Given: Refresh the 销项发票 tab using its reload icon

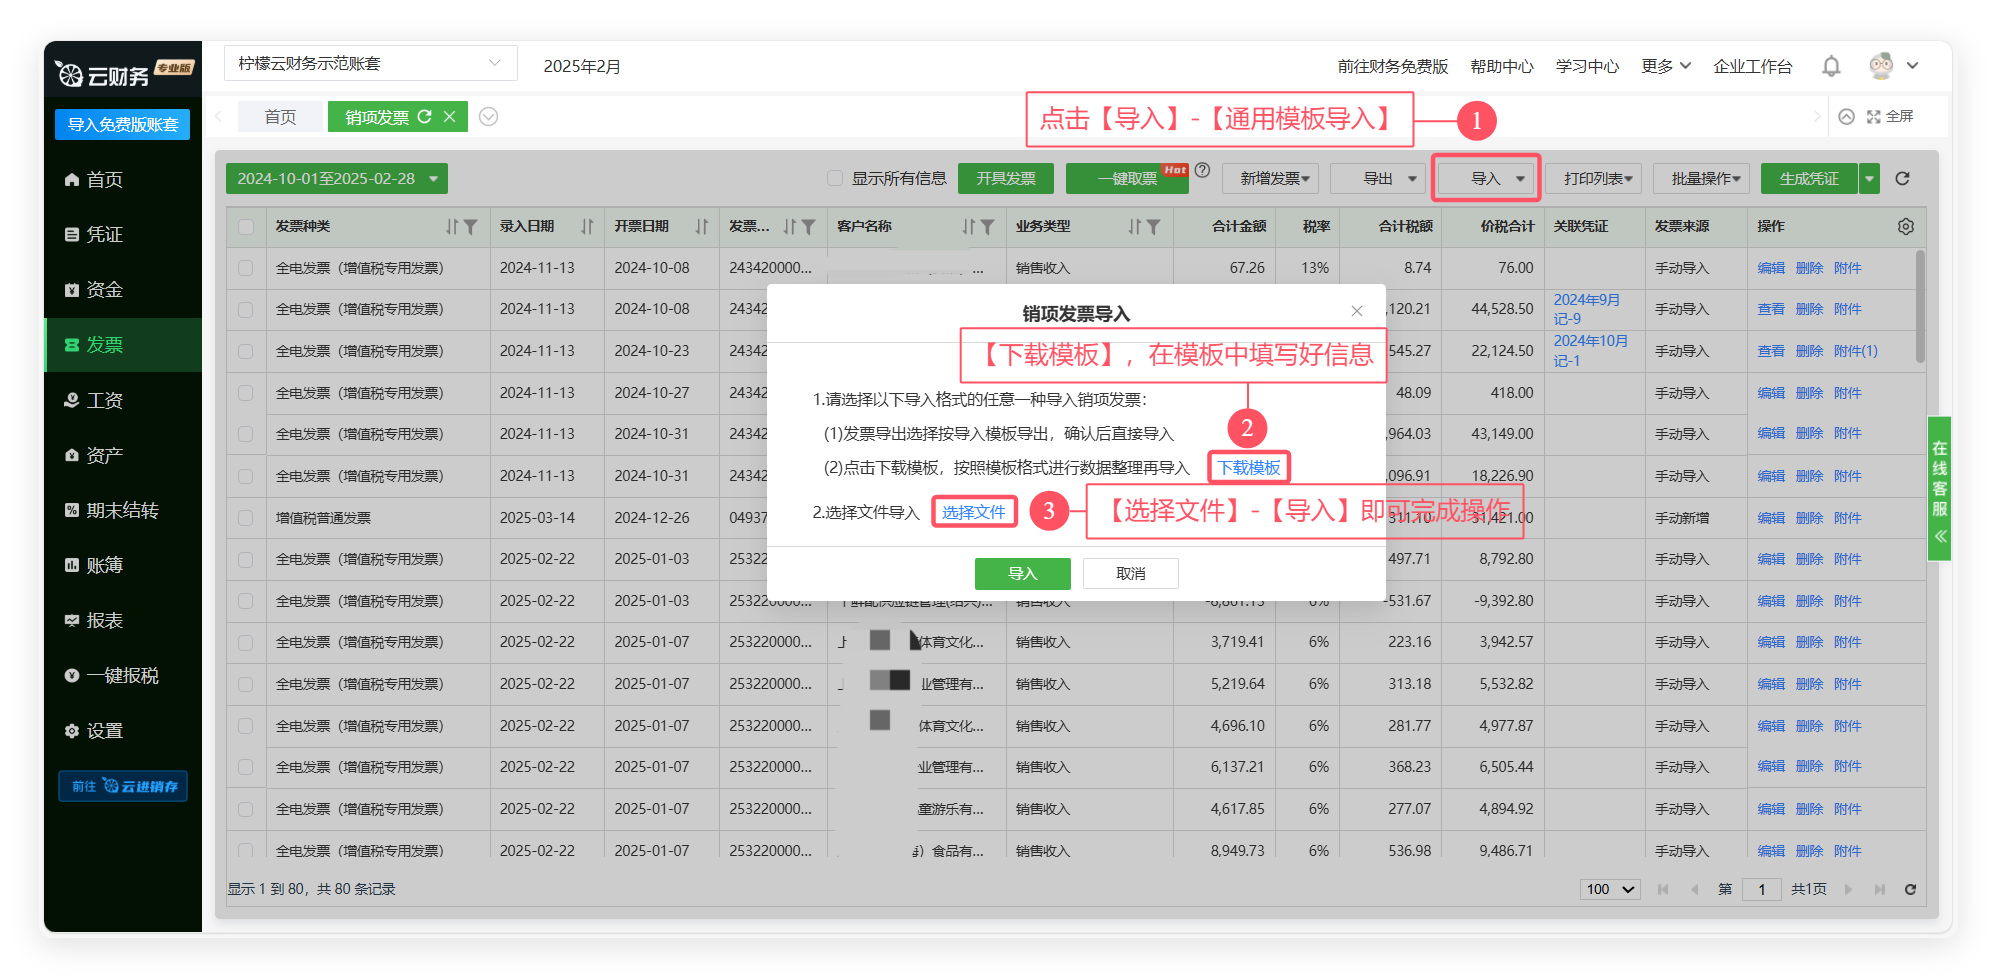Looking at the screenshot, I should 425,117.
